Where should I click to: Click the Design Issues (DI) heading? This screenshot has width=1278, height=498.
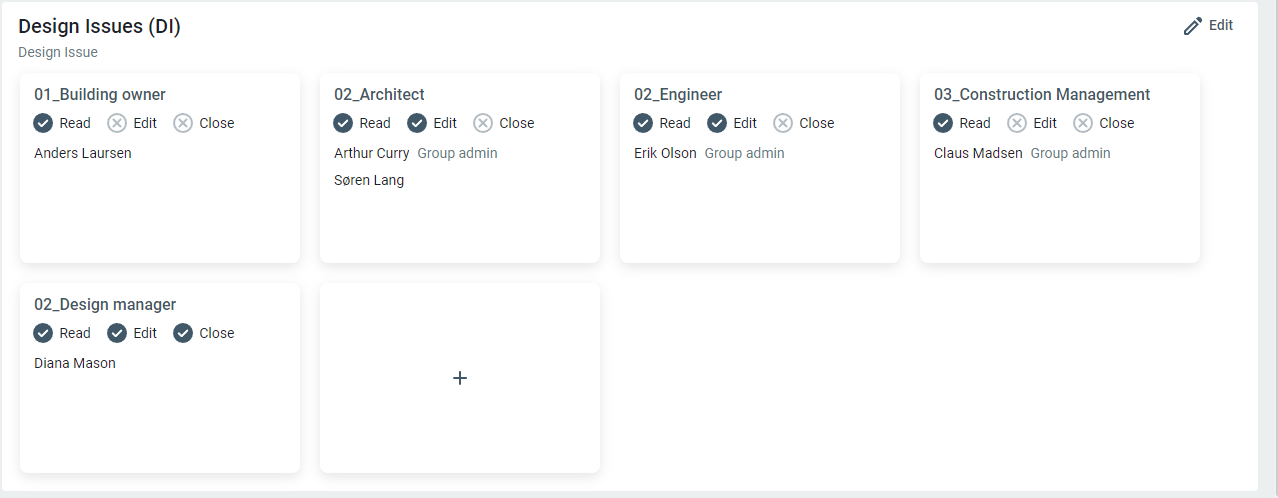pyautogui.click(x=100, y=27)
